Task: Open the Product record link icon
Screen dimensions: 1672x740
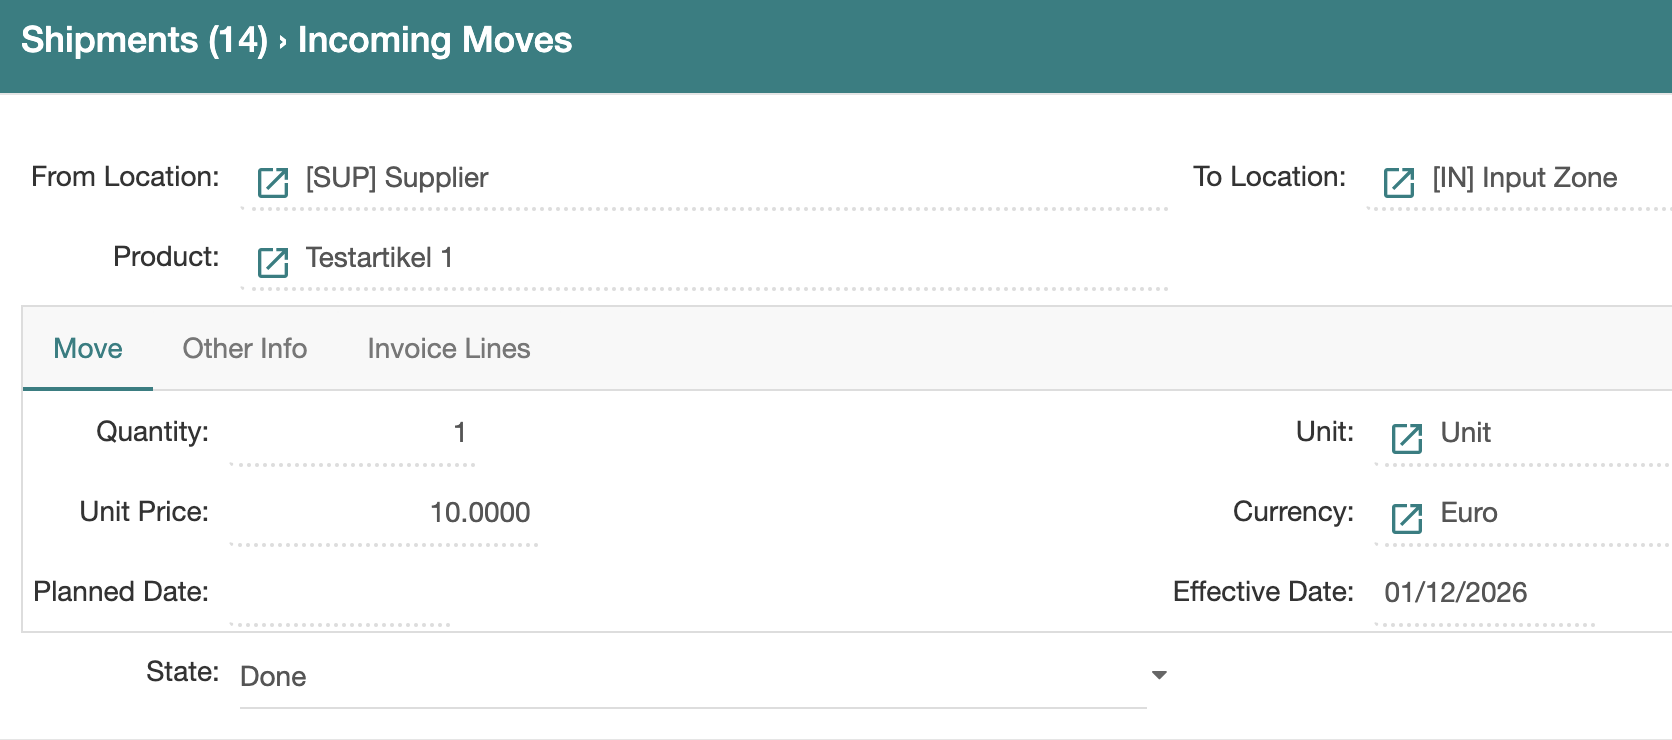Action: [x=273, y=262]
